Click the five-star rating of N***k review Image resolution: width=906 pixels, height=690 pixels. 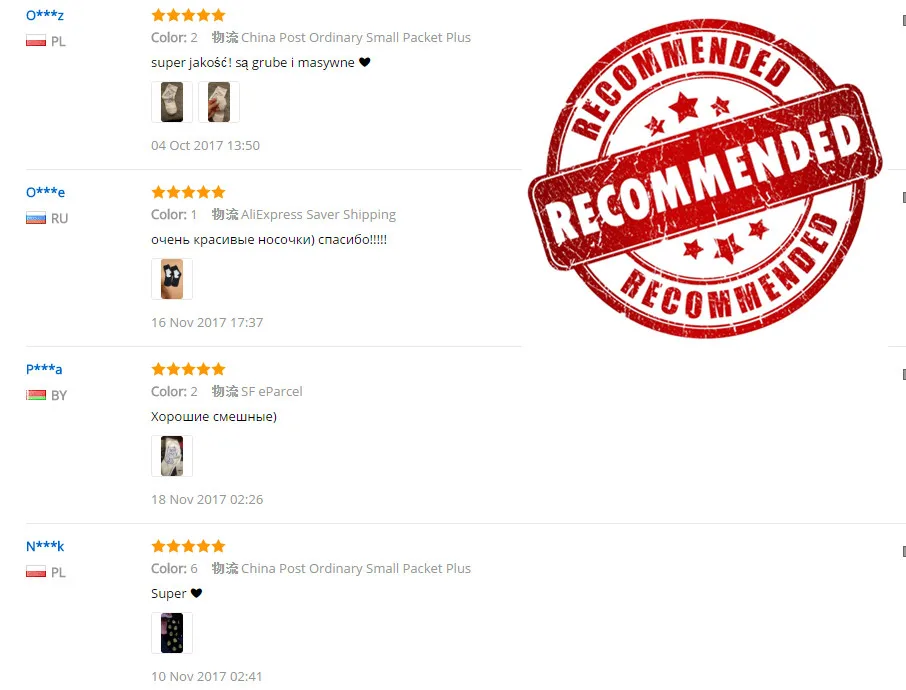pos(188,546)
